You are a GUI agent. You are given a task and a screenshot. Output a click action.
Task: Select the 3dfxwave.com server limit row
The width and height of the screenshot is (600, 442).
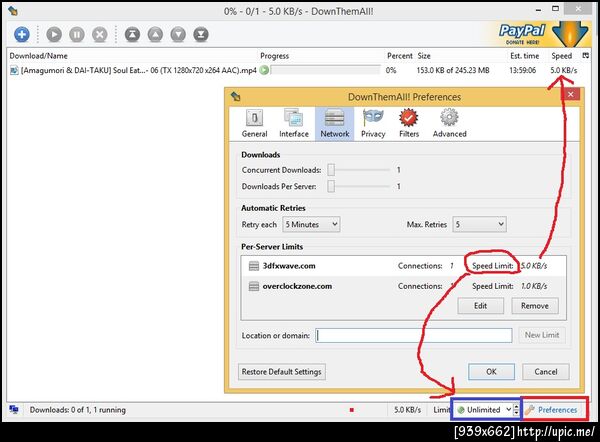(403, 266)
